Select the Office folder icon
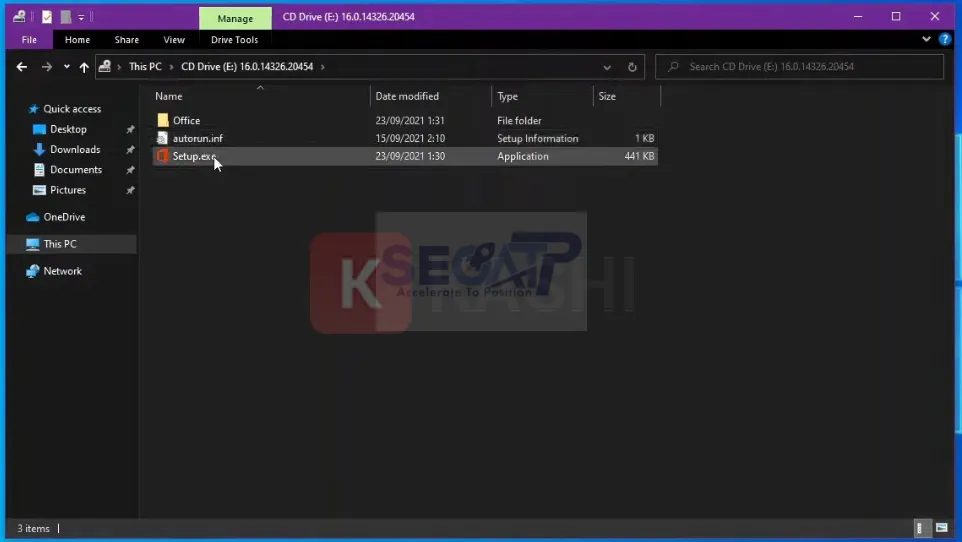The height and width of the screenshot is (542, 962). (x=163, y=120)
